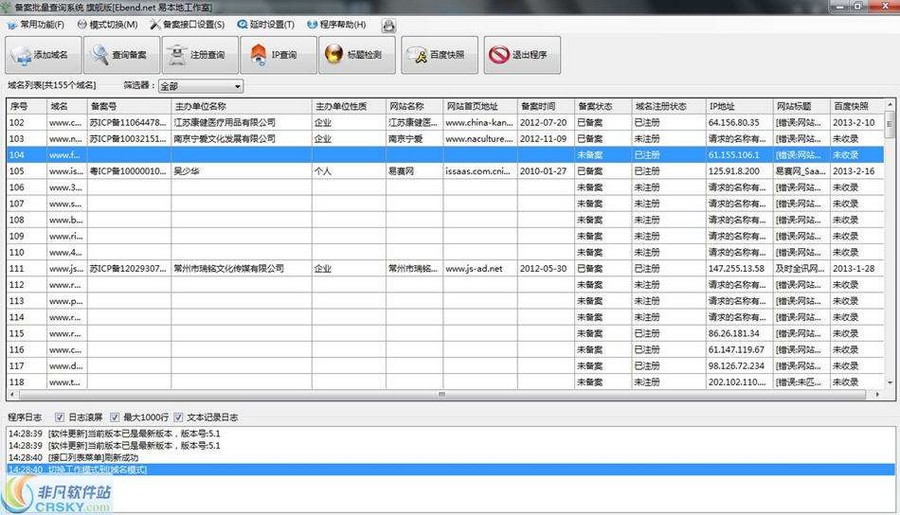The width and height of the screenshot is (900, 515).
Task: Sort by the 序号 column header
Action: [26, 106]
